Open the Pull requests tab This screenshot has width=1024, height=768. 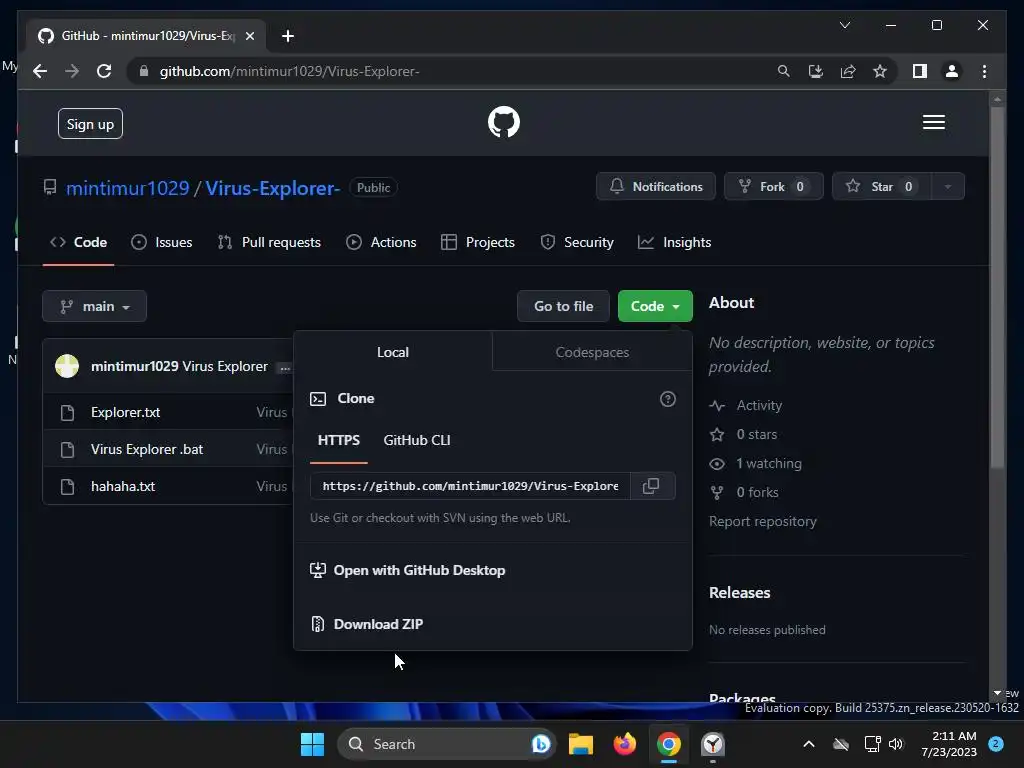269,242
